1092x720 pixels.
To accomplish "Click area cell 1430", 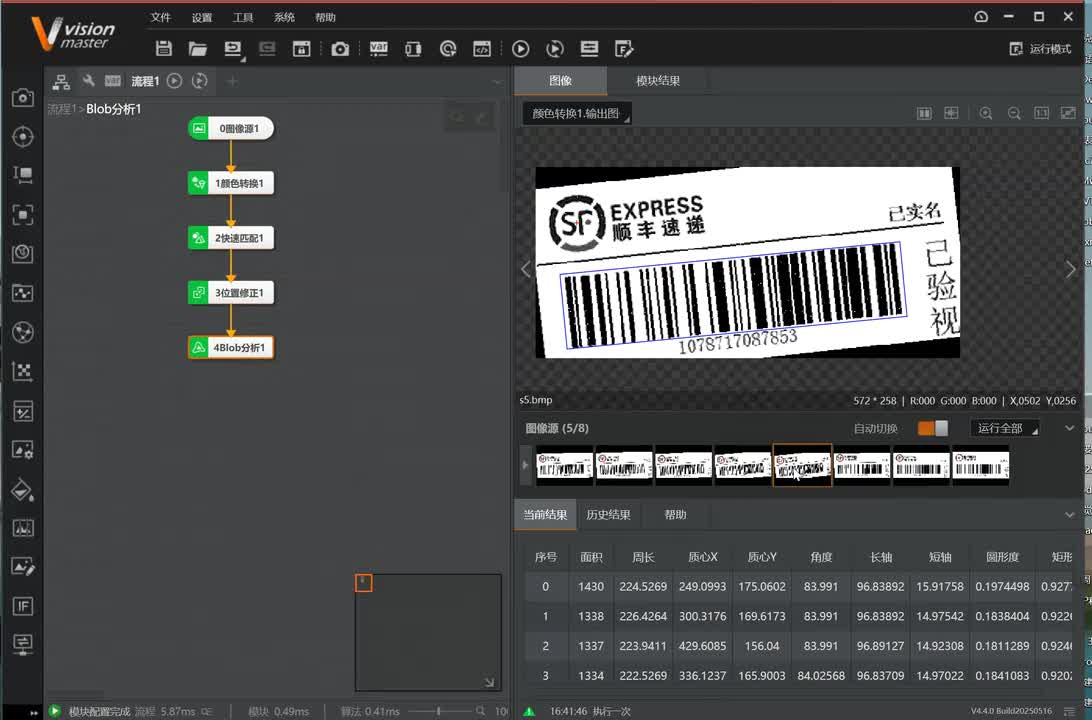I will point(591,586).
